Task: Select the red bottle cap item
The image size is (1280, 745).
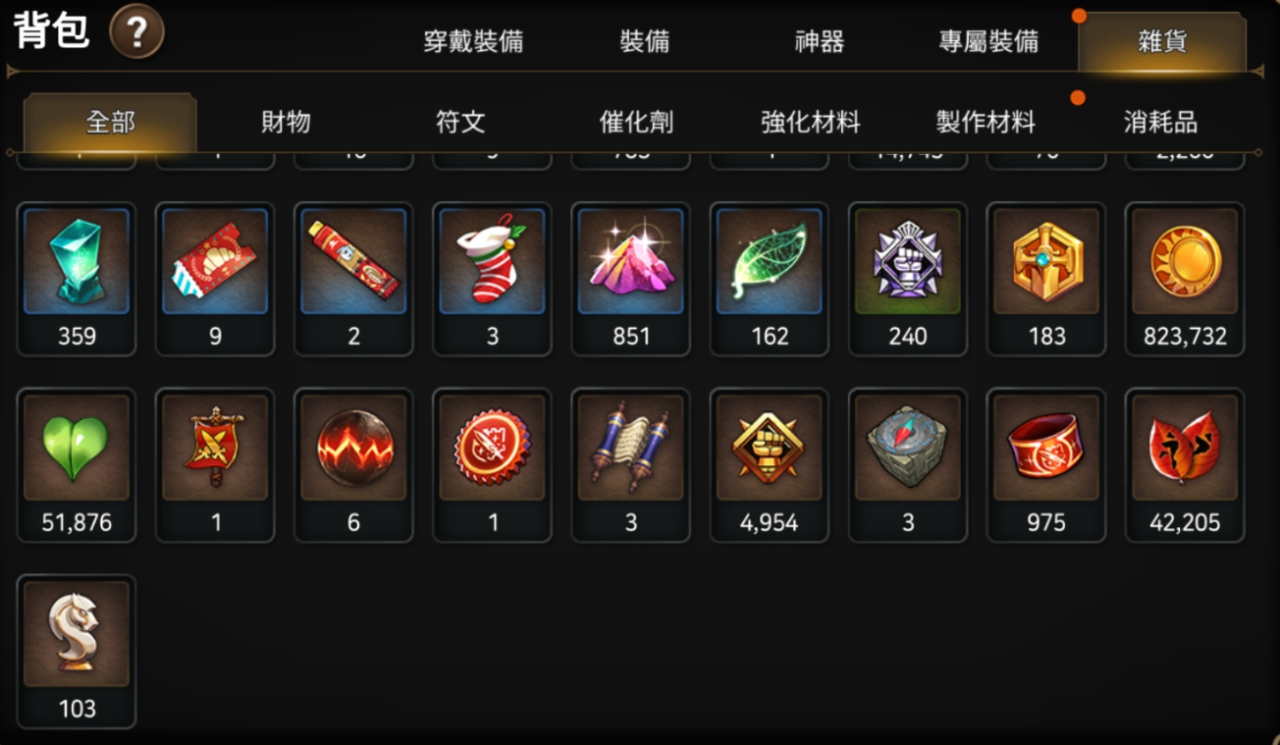Action: pyautogui.click(x=492, y=465)
